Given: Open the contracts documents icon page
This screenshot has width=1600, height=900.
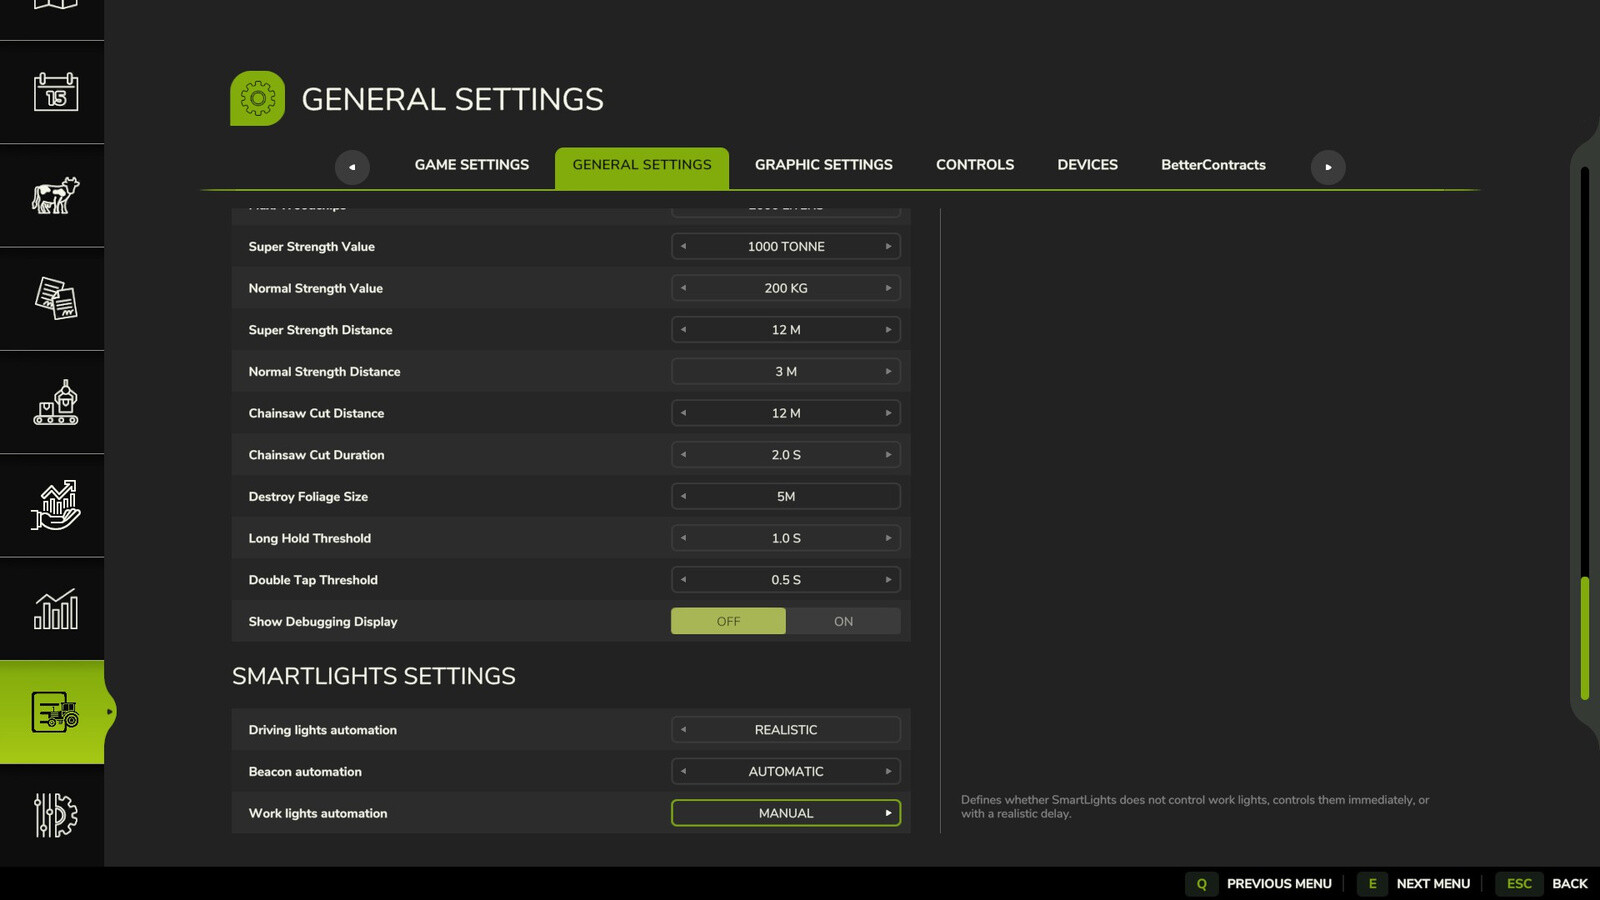Looking at the screenshot, I should pyautogui.click(x=55, y=299).
